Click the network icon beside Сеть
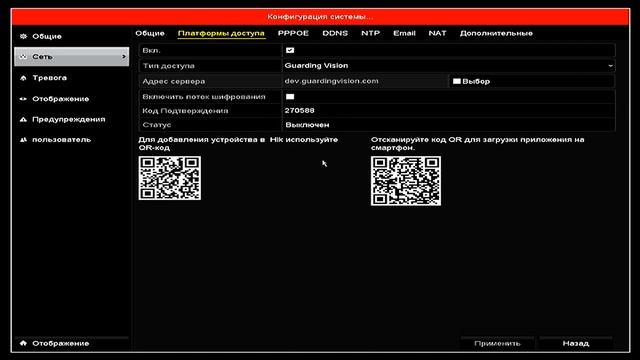Image resolution: width=640 pixels, height=360 pixels. (23, 57)
